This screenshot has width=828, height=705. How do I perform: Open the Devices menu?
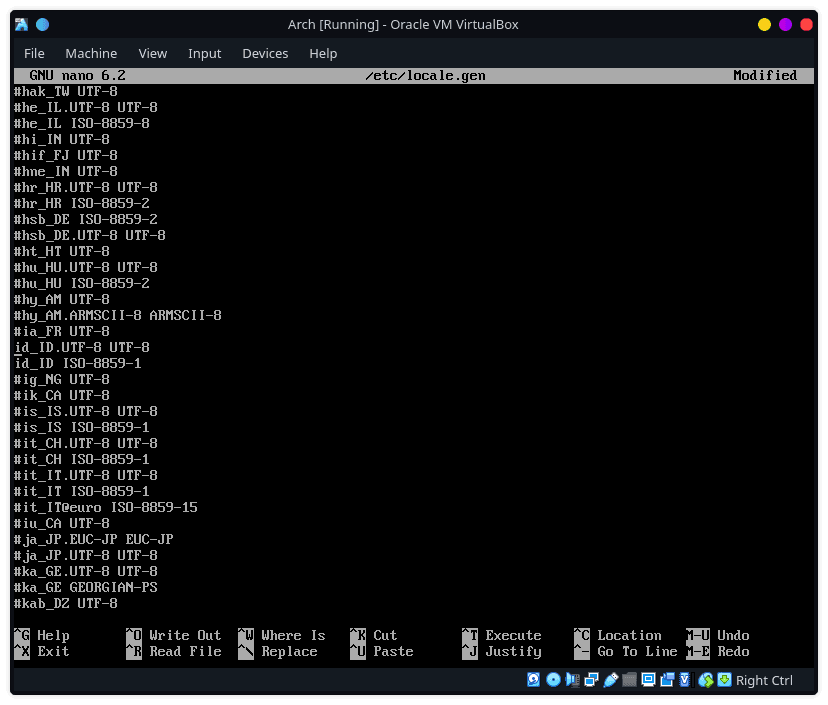tap(265, 53)
